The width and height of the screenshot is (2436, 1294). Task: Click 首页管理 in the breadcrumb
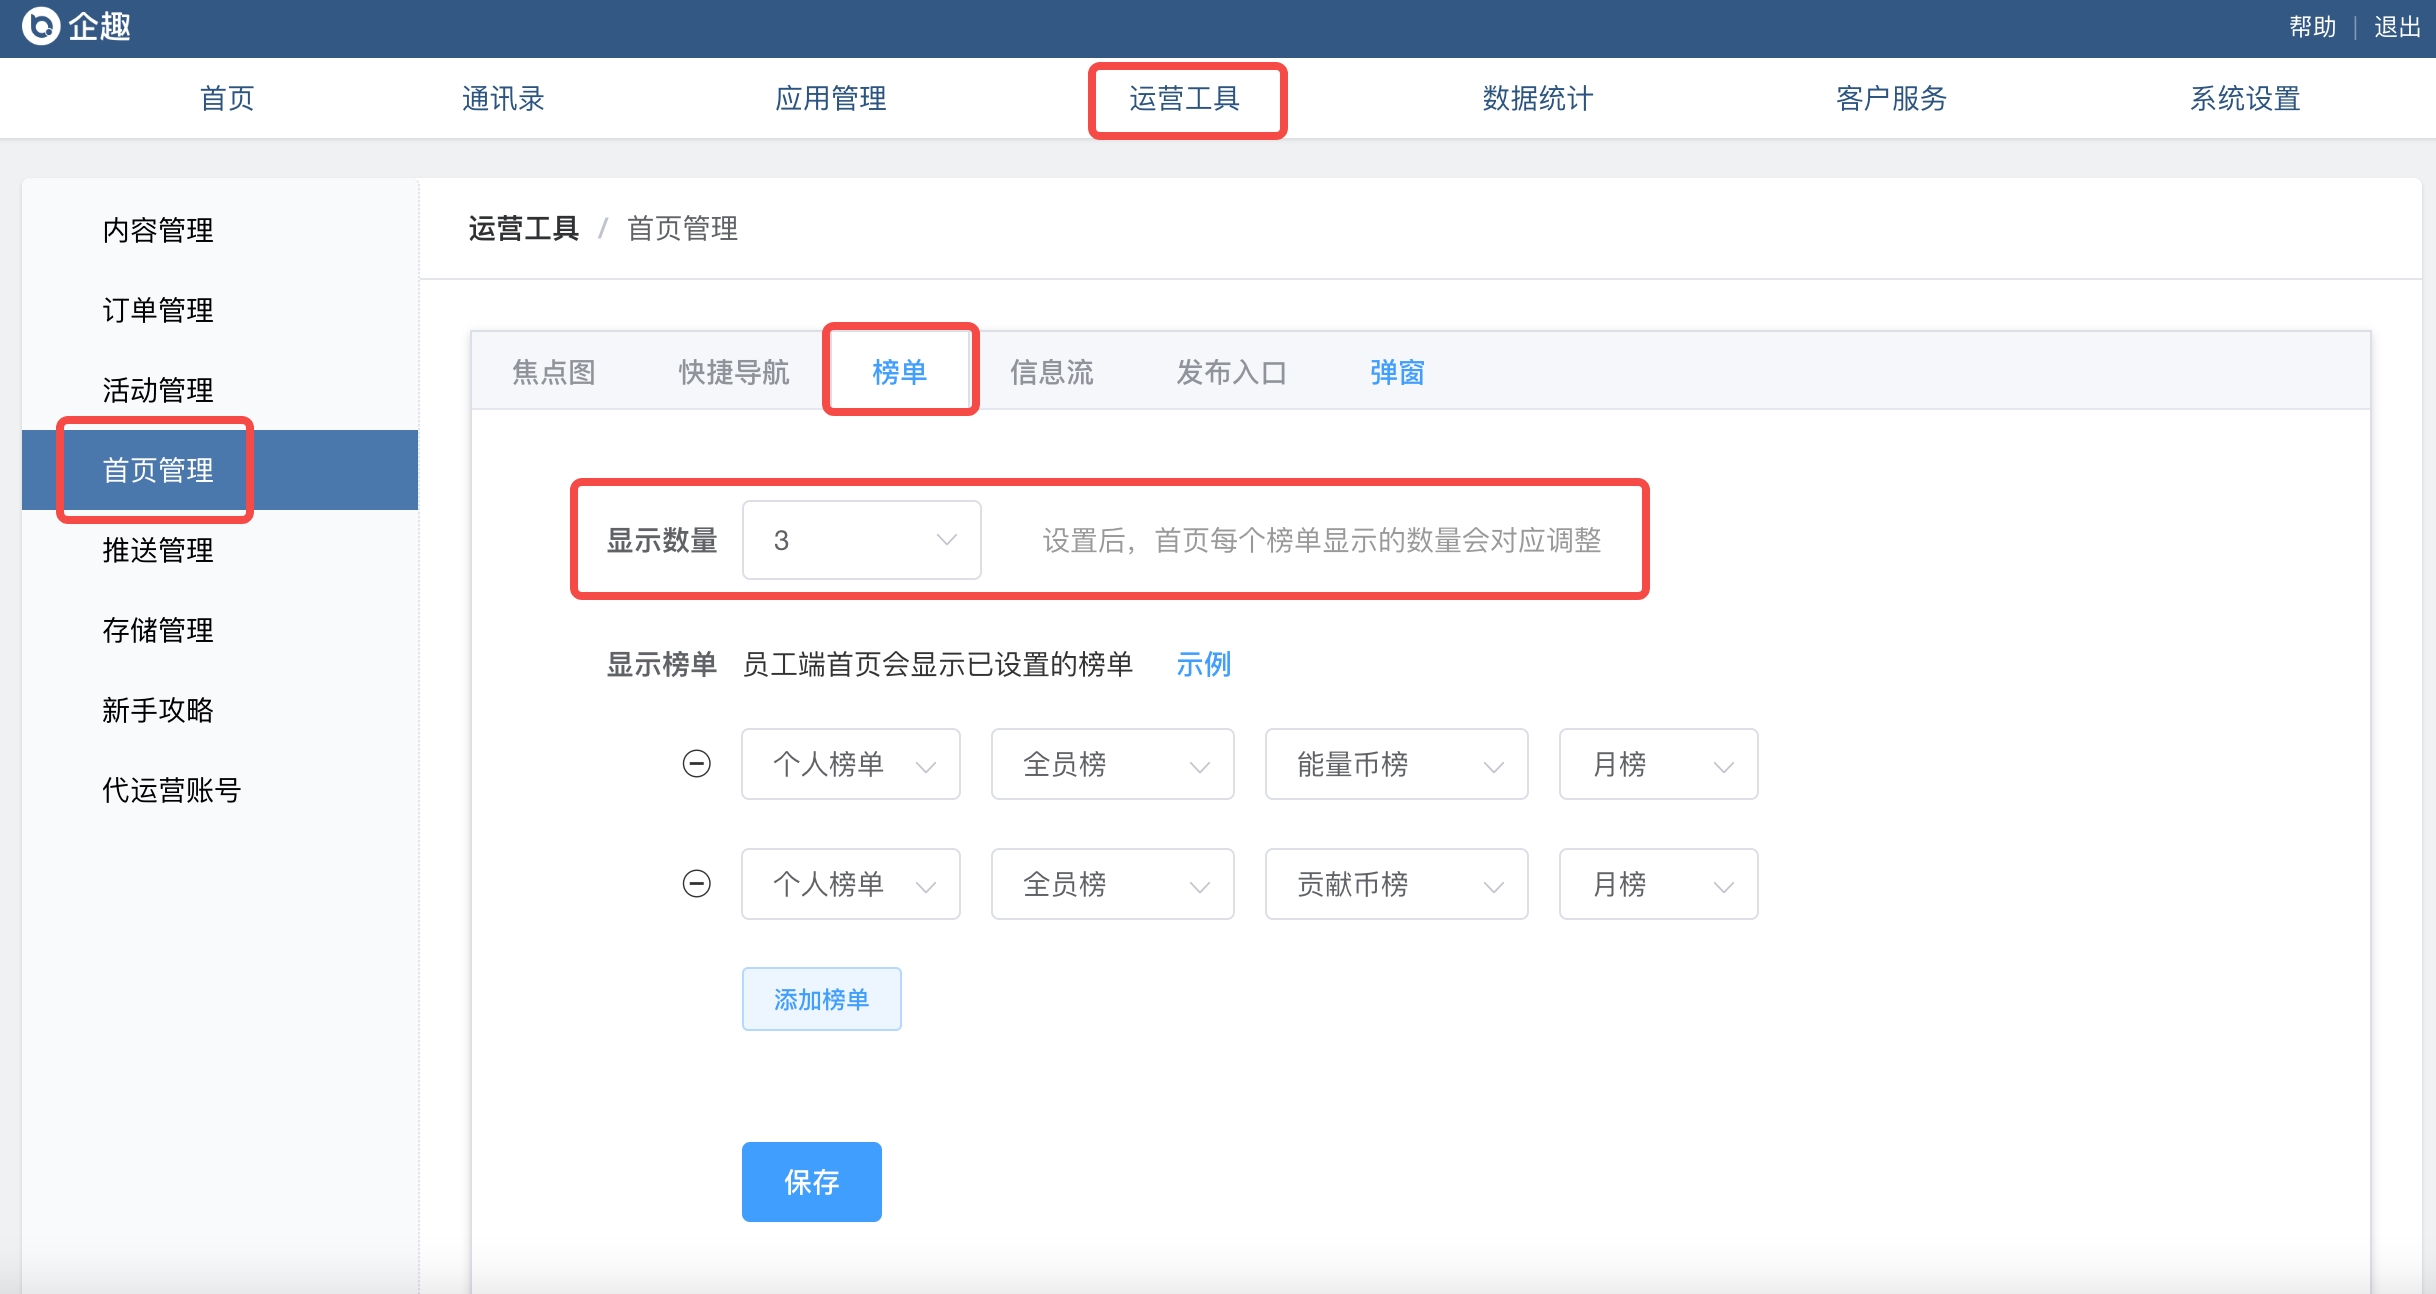point(683,228)
